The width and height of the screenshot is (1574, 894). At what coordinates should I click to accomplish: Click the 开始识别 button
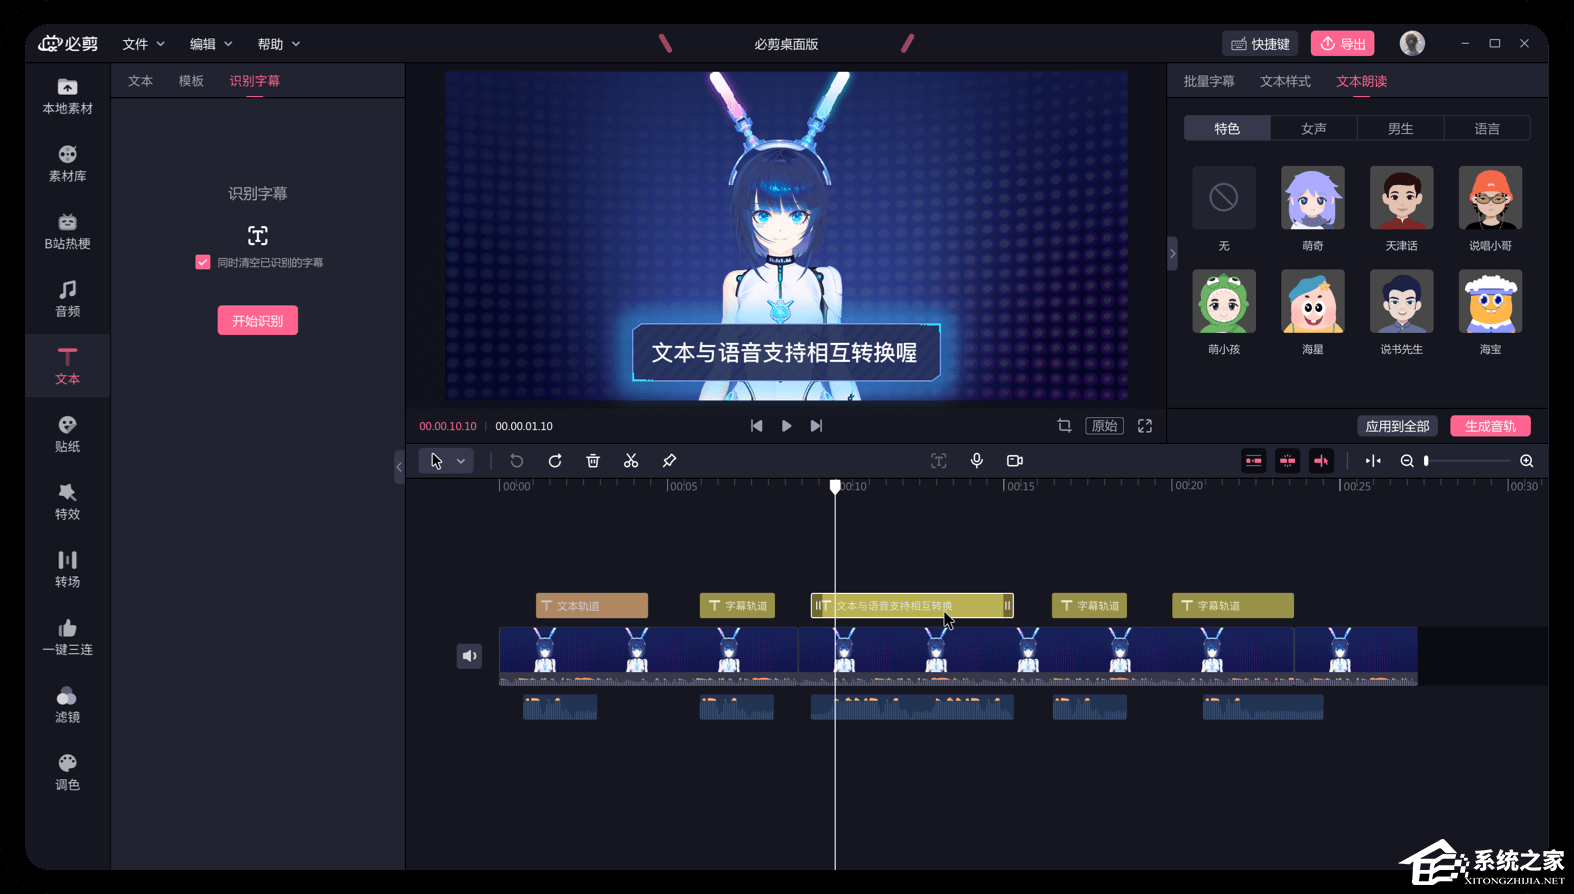point(258,321)
